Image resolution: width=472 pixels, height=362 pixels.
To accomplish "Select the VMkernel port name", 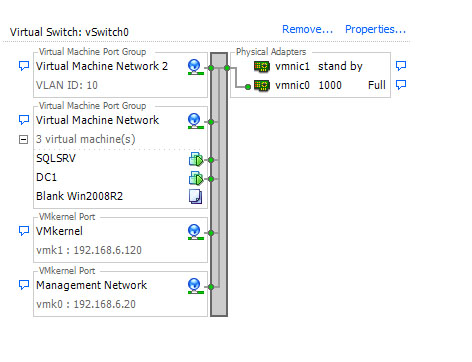I will click(x=59, y=231).
